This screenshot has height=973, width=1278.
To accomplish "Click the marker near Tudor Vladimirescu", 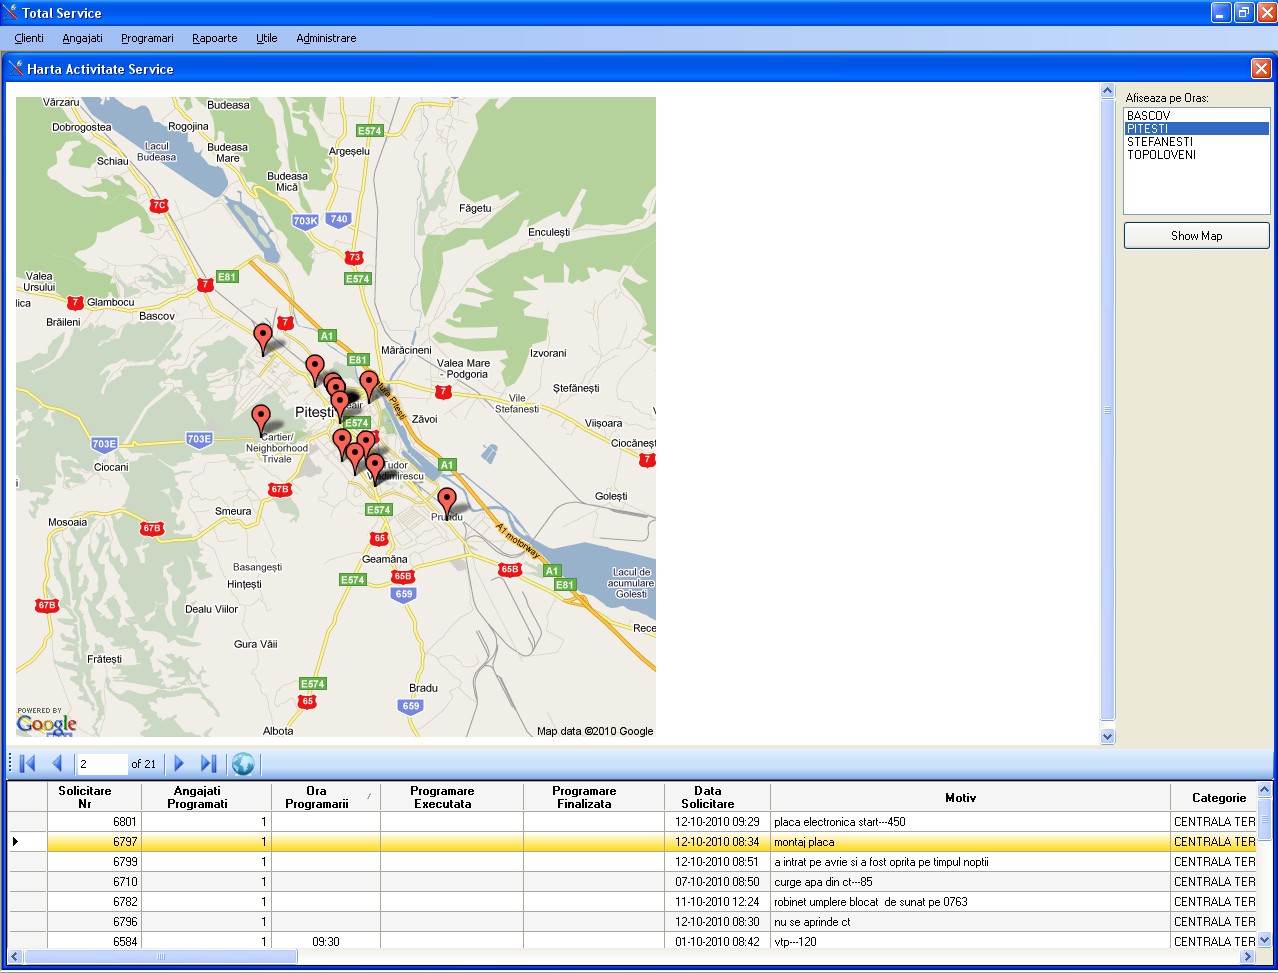I will point(375,469).
